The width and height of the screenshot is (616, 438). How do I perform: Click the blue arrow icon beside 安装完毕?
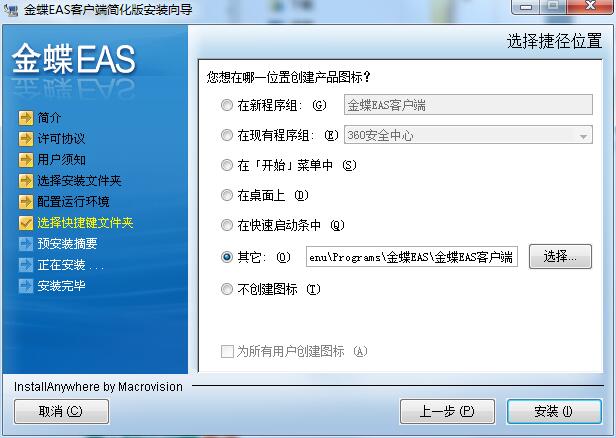tap(26, 286)
